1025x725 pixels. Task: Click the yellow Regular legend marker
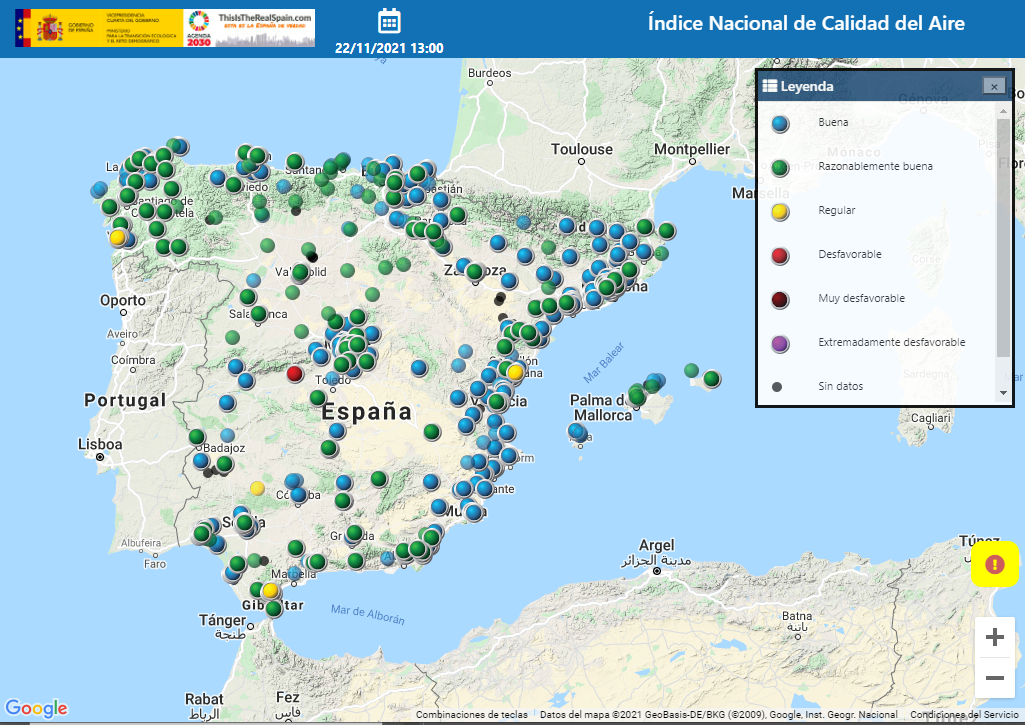tap(780, 211)
